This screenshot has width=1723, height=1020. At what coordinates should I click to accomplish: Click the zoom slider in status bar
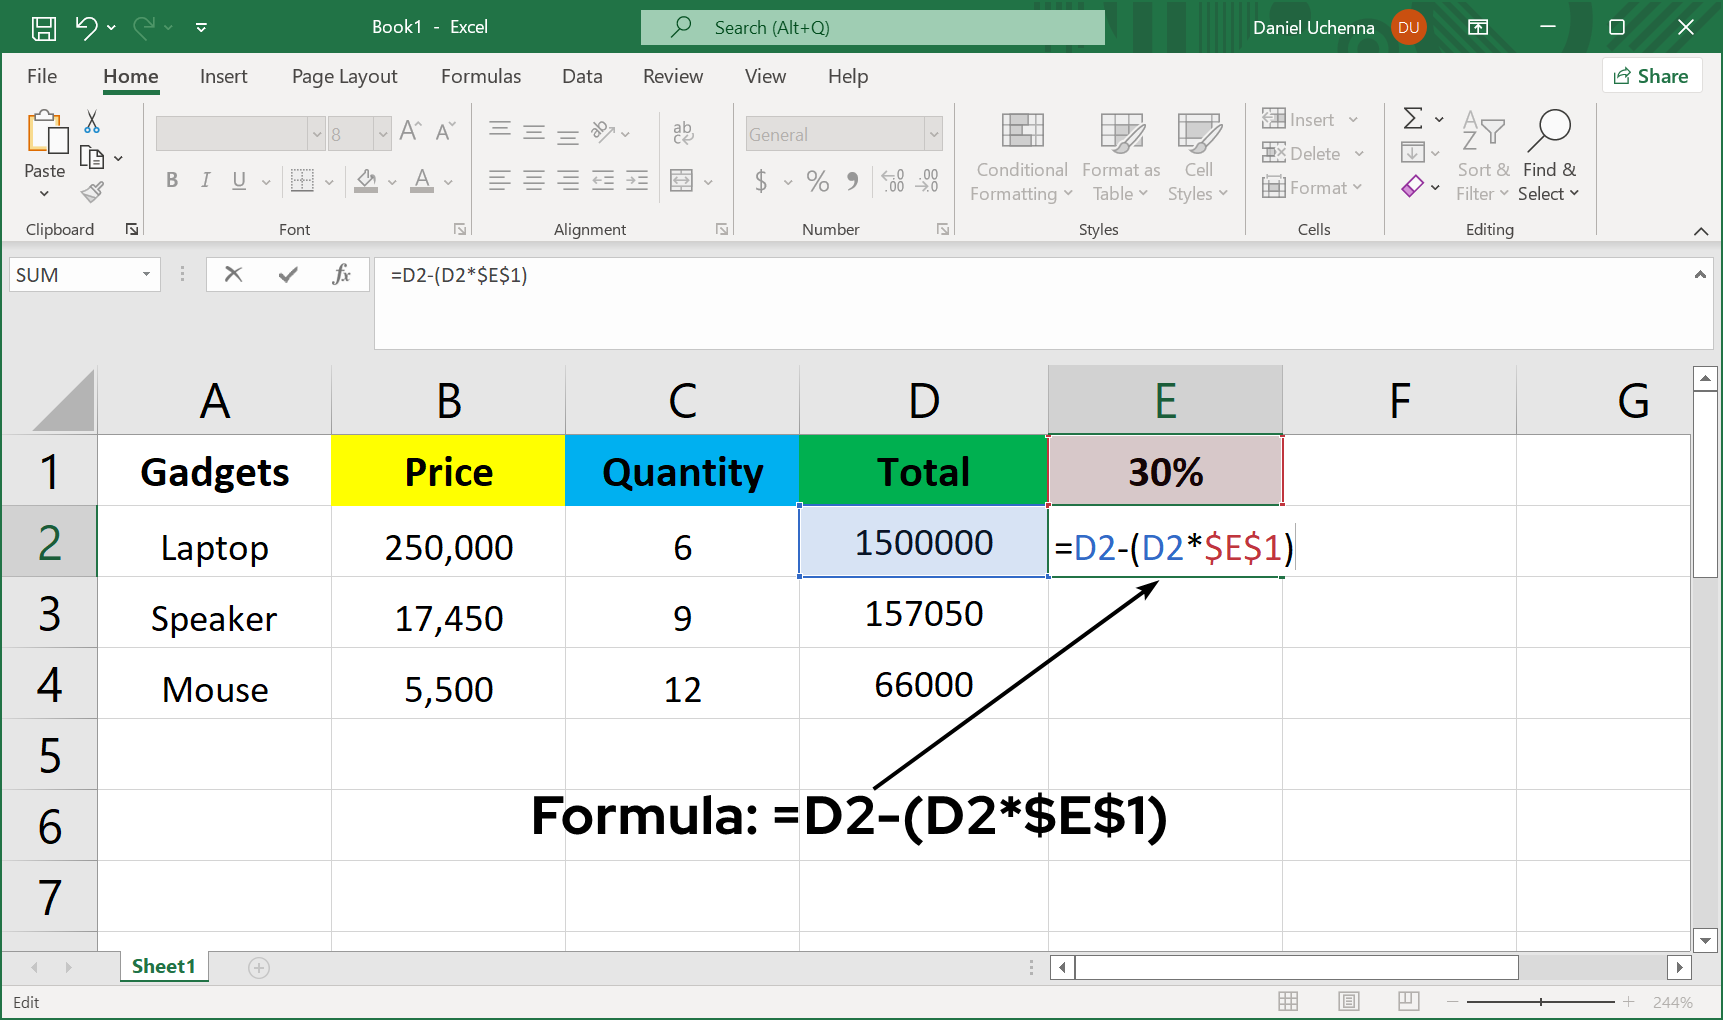(1540, 1001)
